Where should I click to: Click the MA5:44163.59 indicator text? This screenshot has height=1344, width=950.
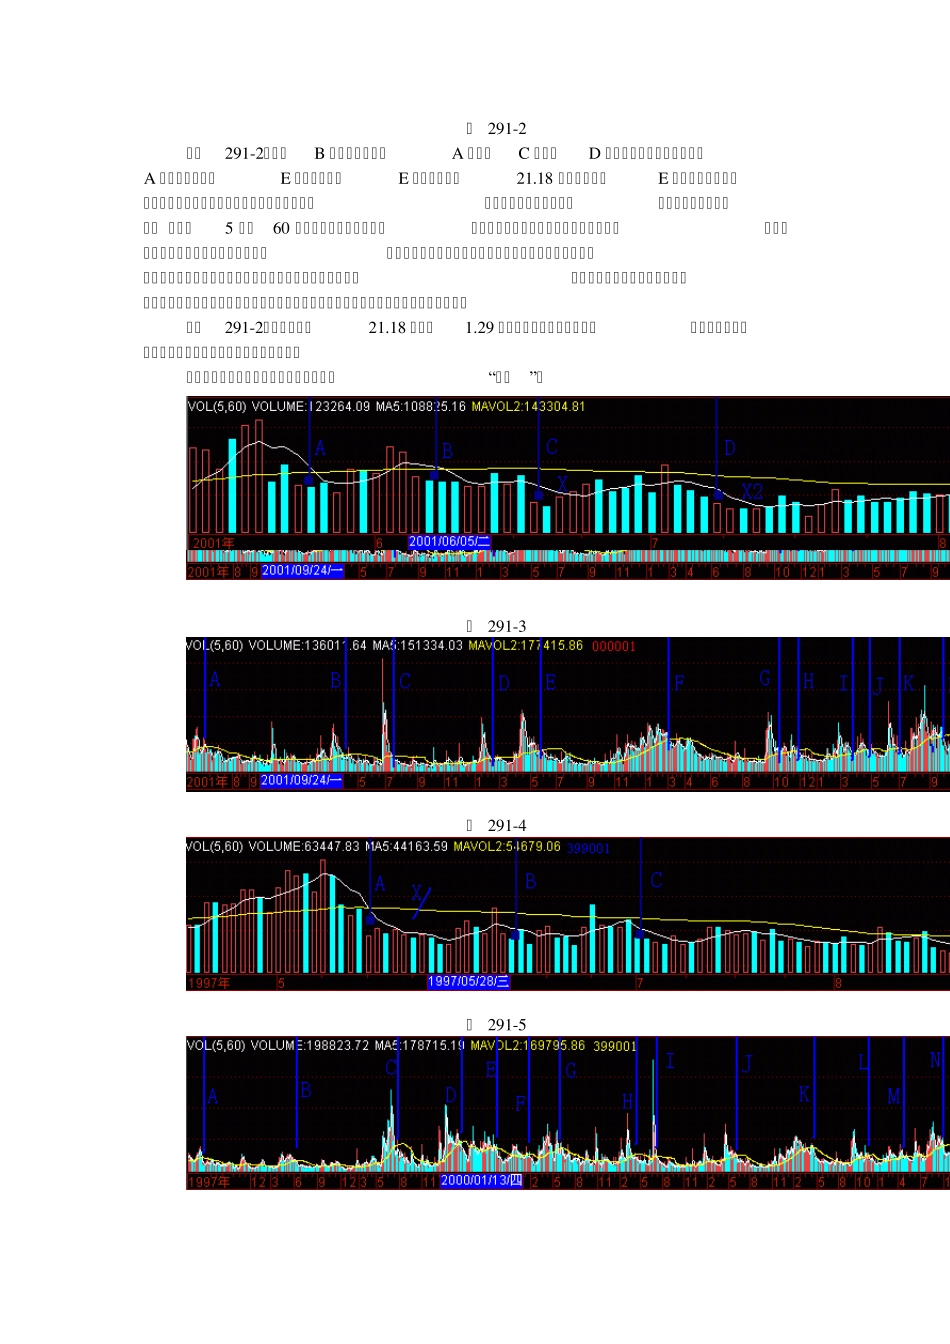(405, 847)
